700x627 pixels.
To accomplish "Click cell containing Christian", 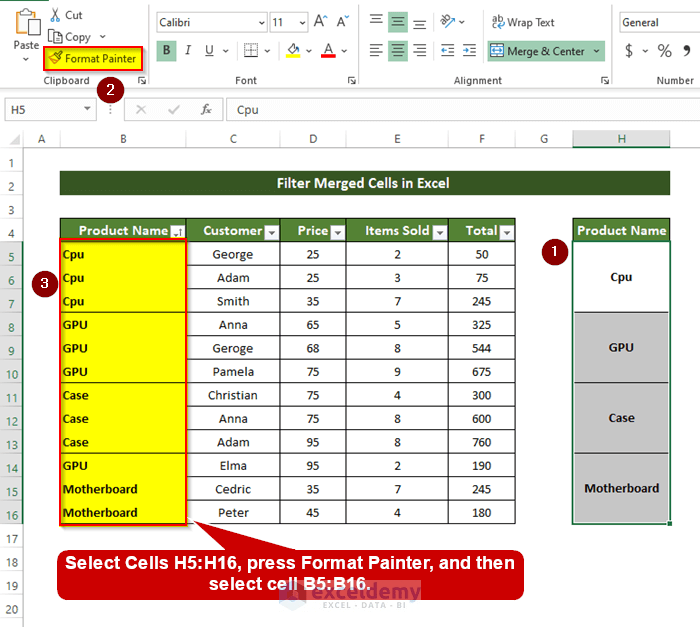I will (x=233, y=395).
